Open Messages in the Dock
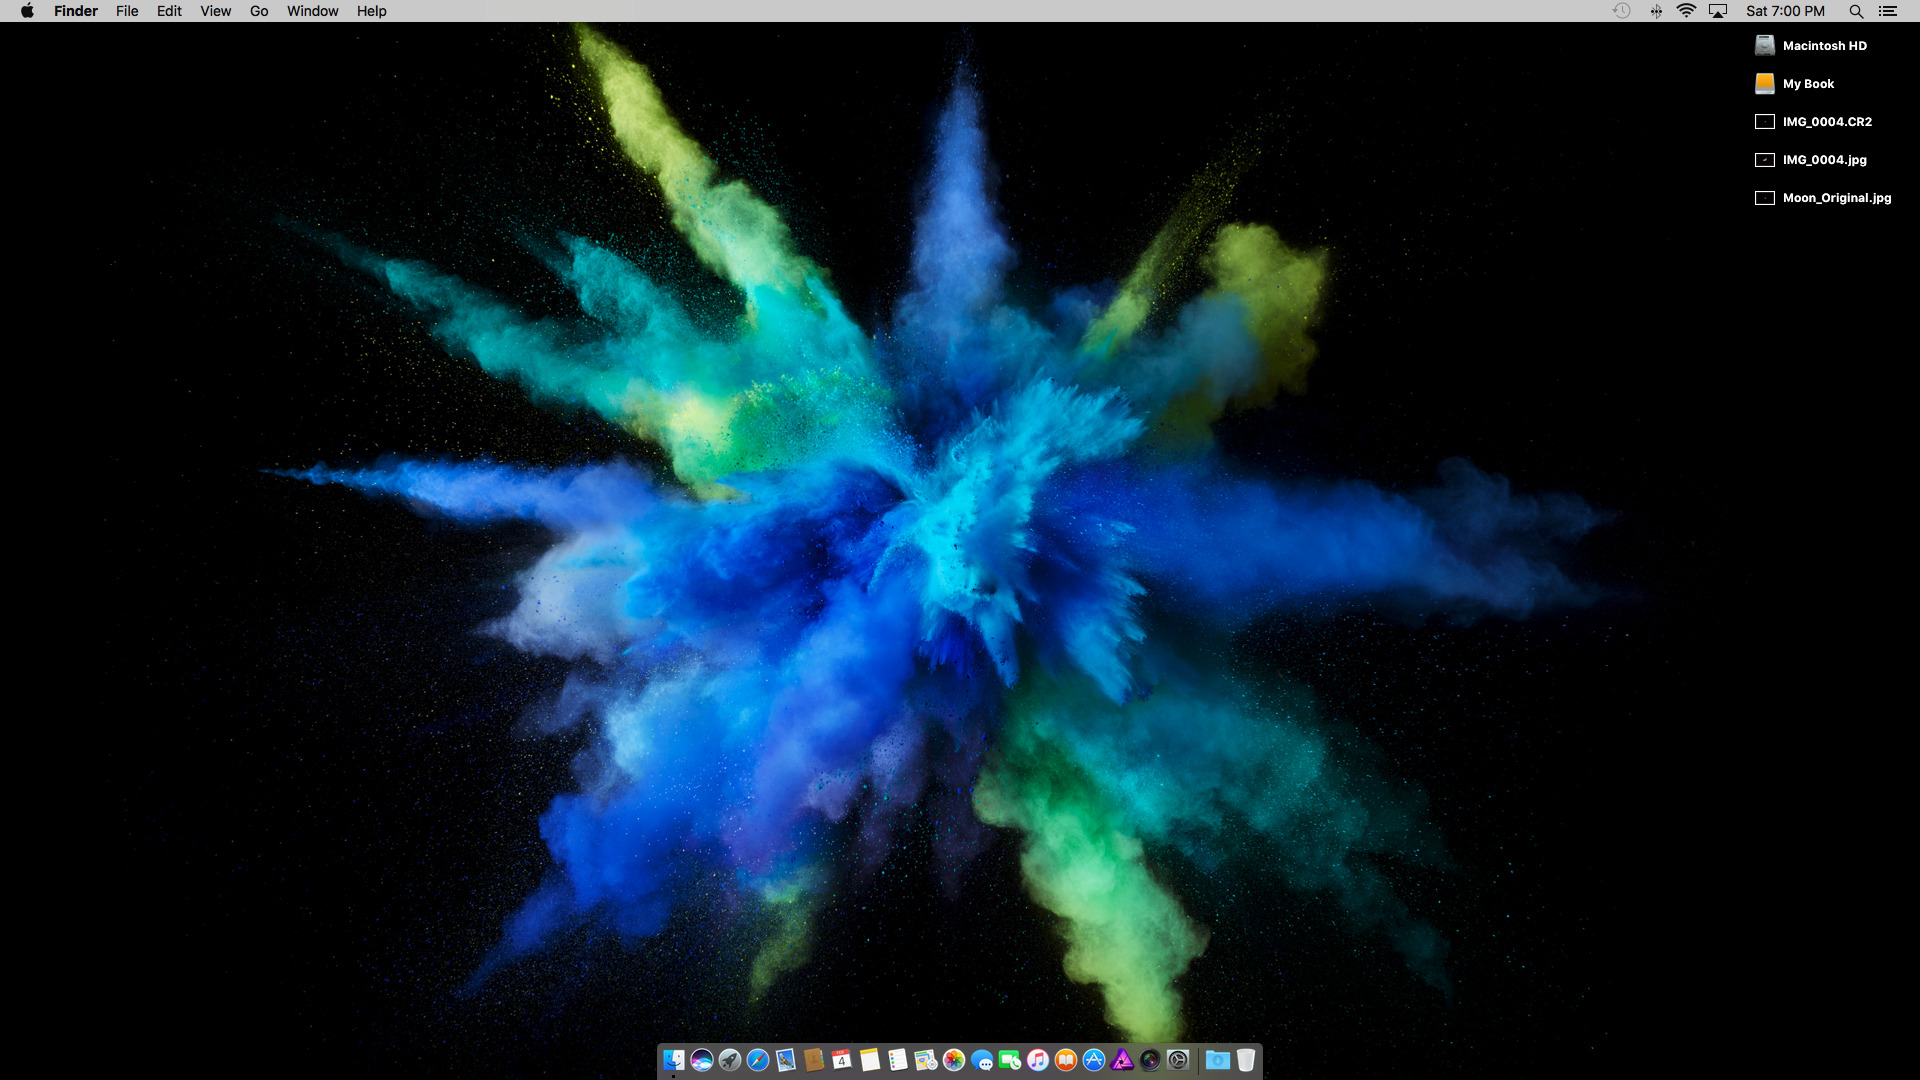 [982, 1060]
